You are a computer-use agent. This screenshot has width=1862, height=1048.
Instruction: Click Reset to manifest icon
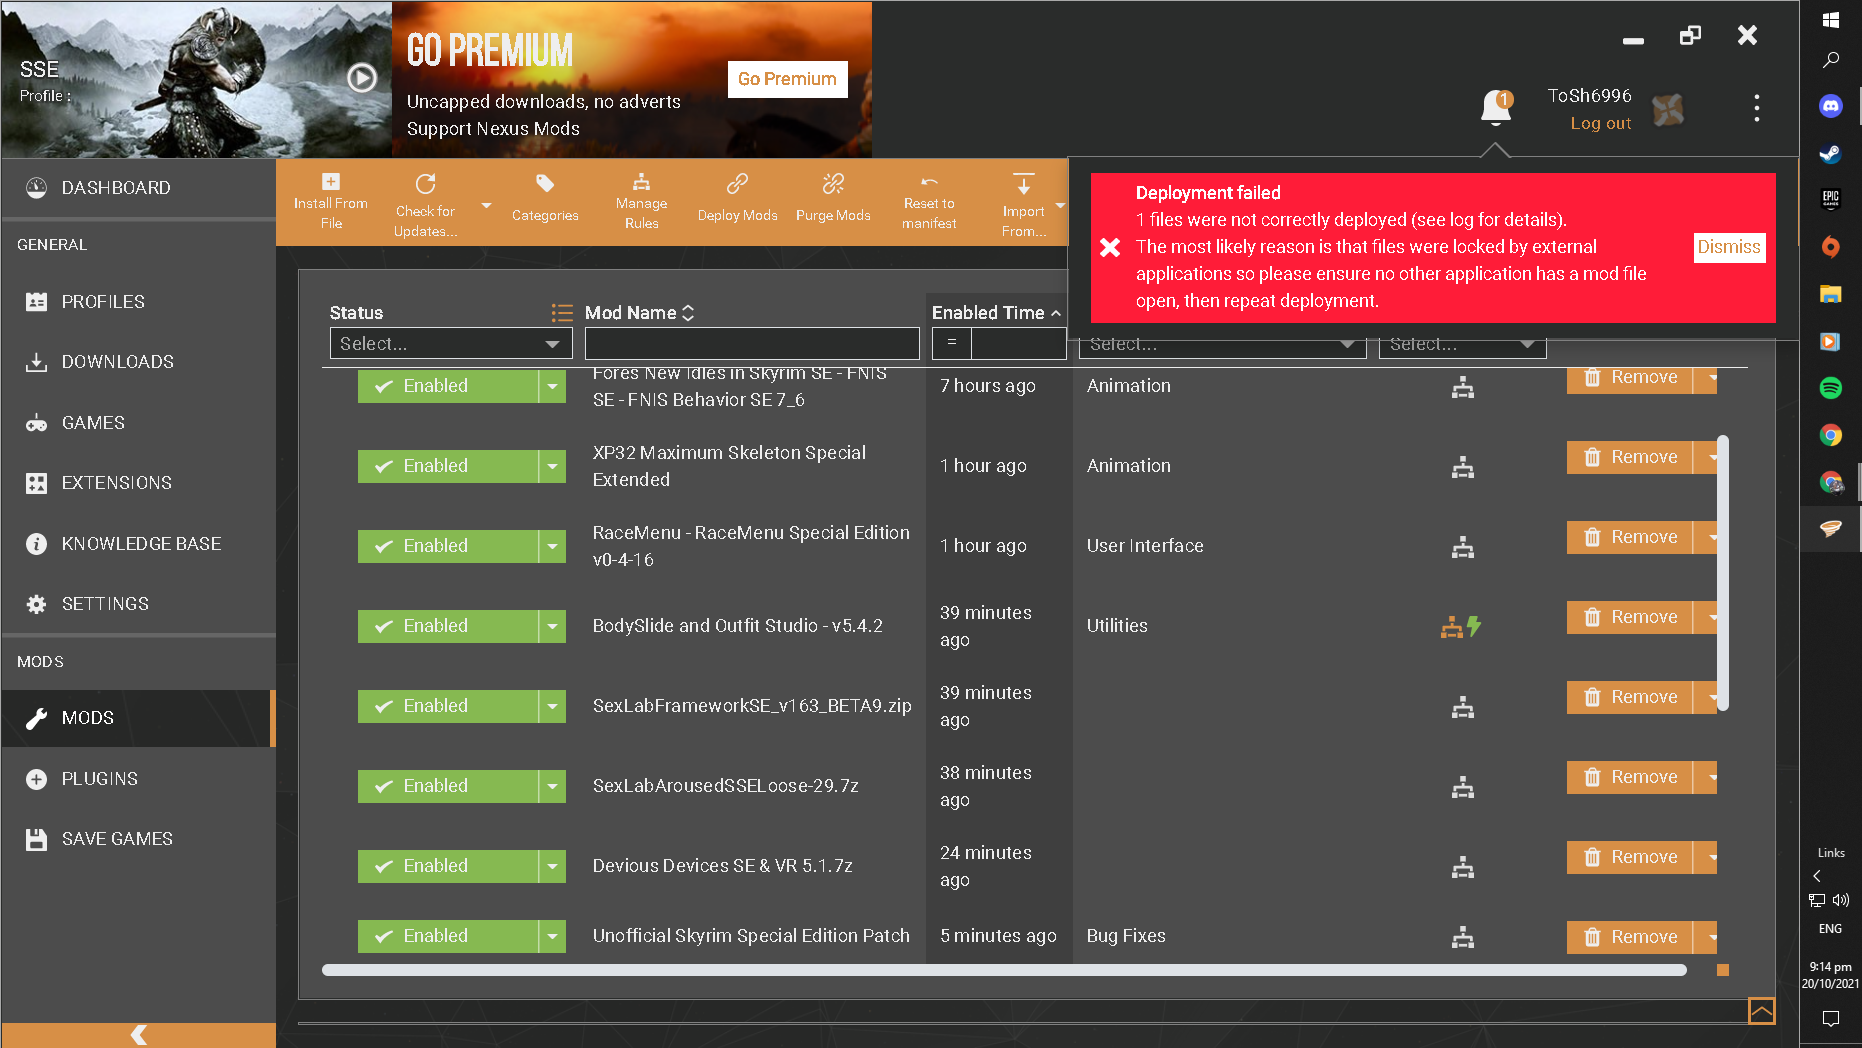point(929,183)
